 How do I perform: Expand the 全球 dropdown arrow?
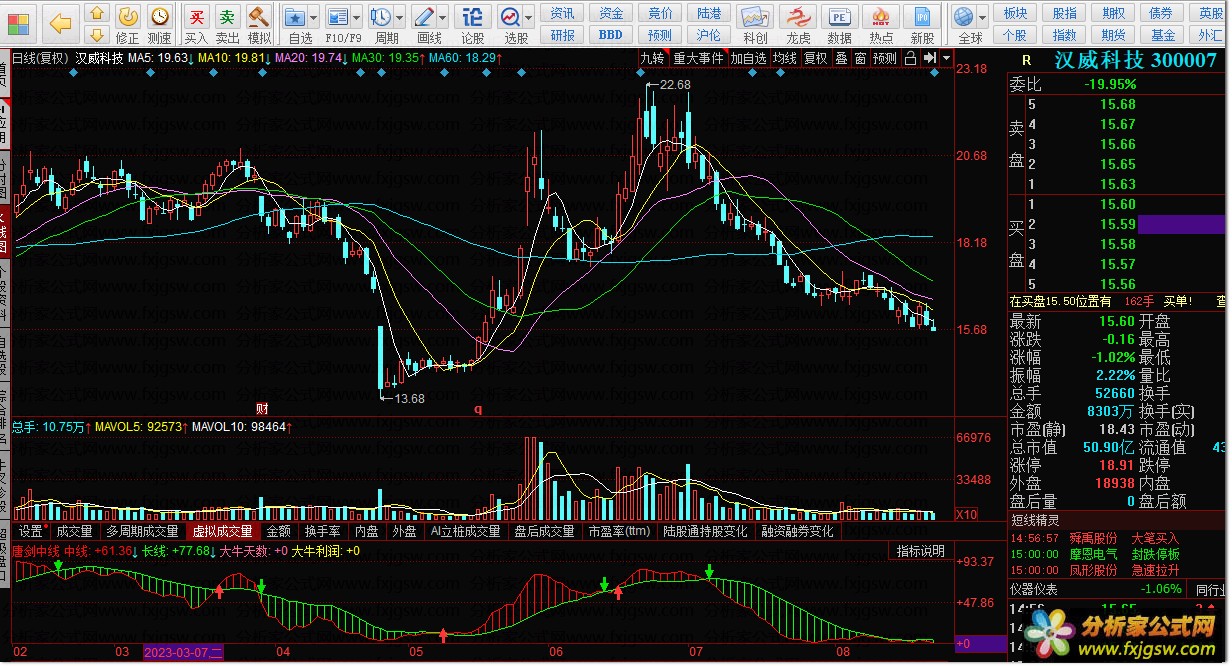(x=984, y=18)
